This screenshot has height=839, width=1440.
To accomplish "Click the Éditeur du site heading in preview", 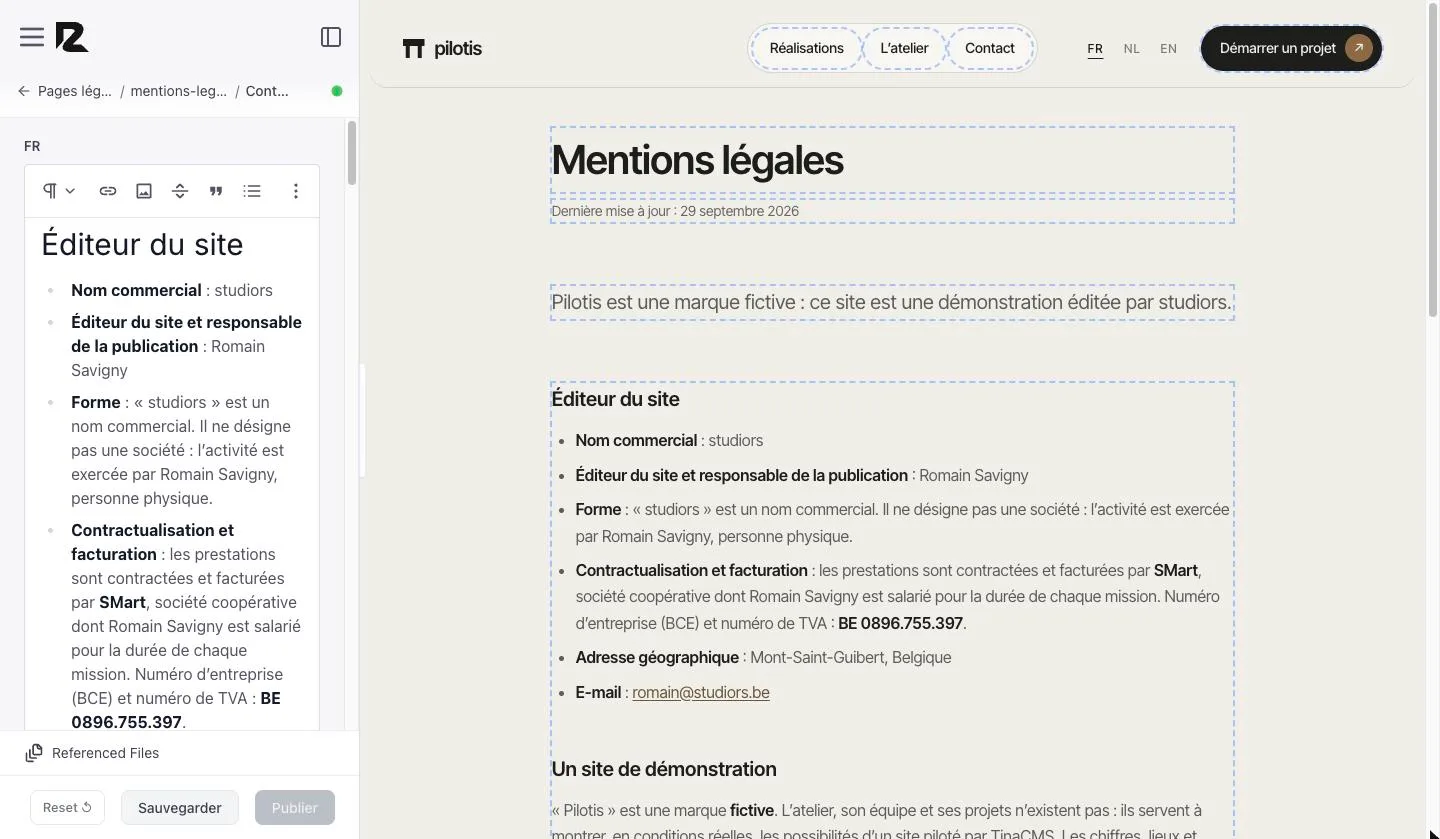I will [615, 399].
